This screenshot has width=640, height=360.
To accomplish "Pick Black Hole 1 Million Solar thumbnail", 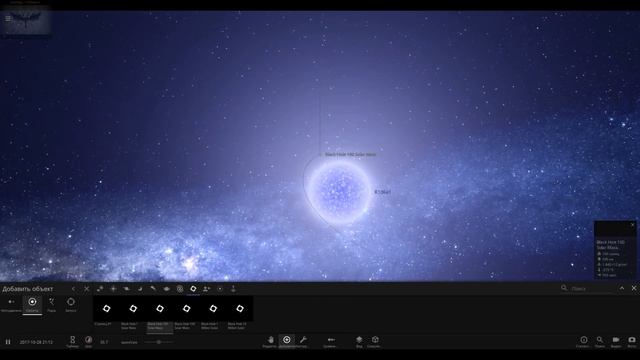I will click(213, 309).
